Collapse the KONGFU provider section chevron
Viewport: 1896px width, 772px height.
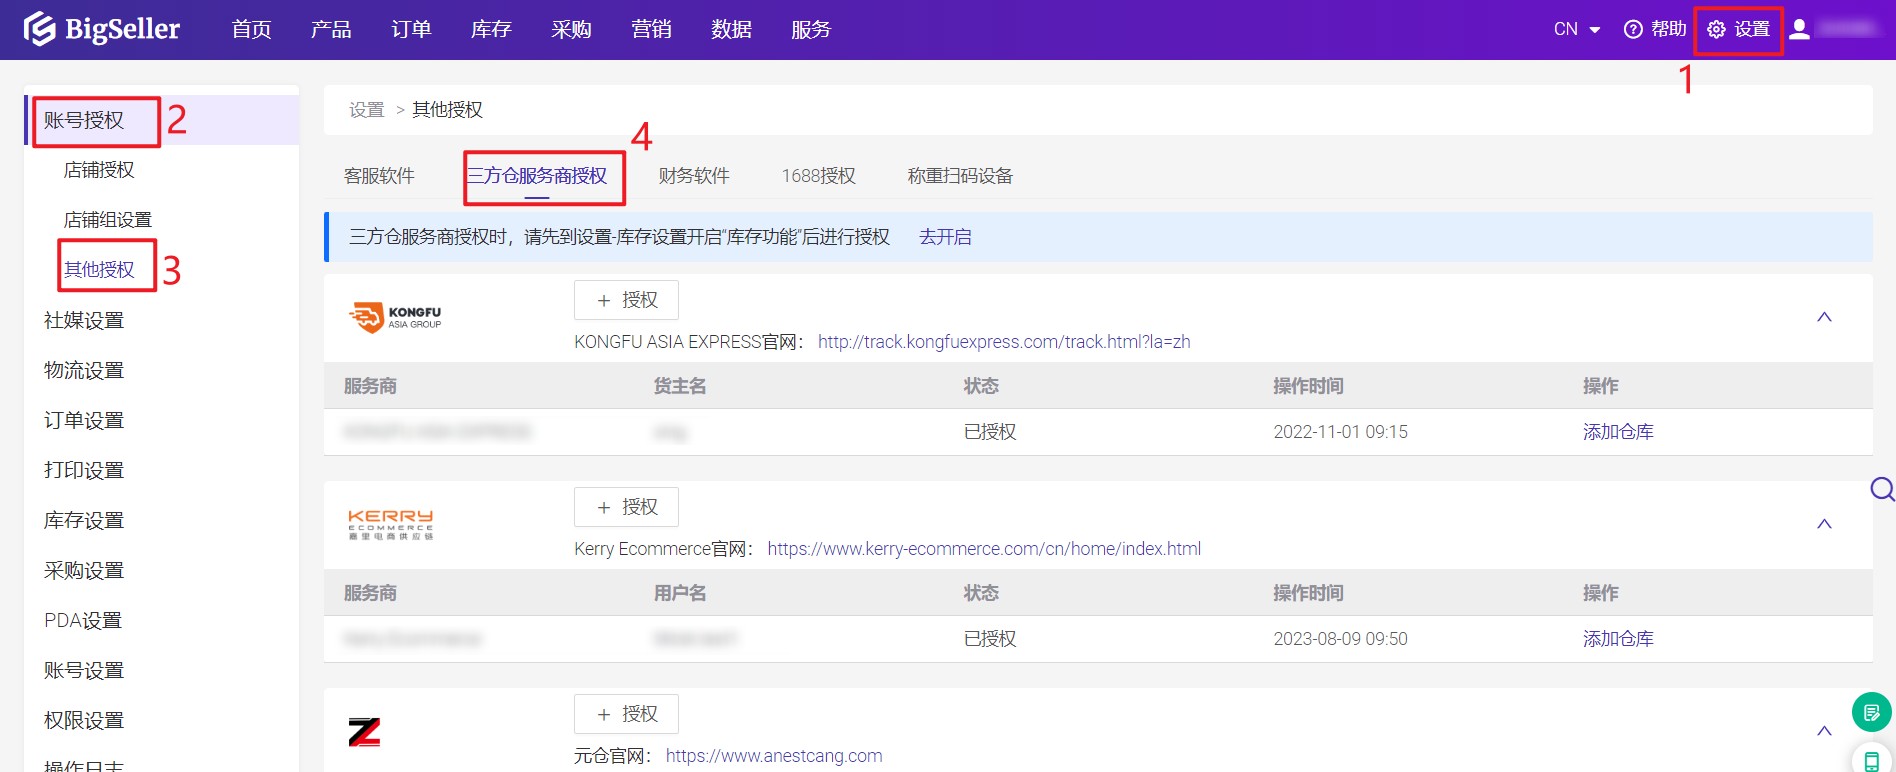click(x=1824, y=317)
